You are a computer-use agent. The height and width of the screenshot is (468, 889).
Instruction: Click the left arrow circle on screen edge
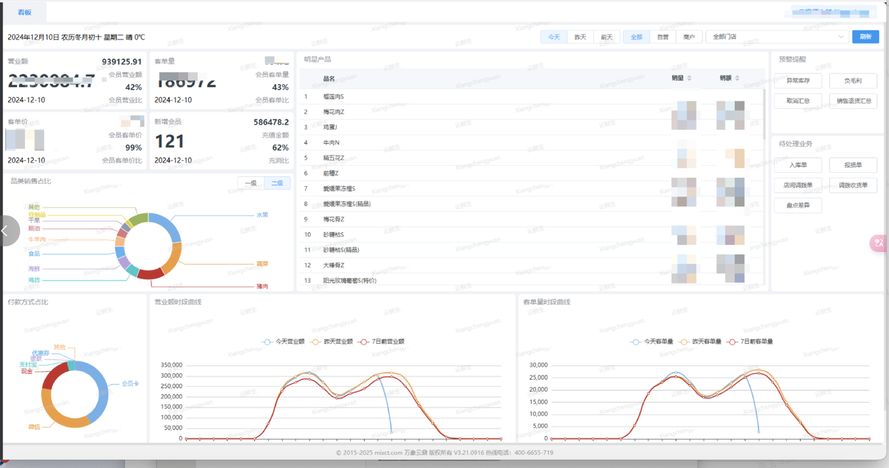8,231
